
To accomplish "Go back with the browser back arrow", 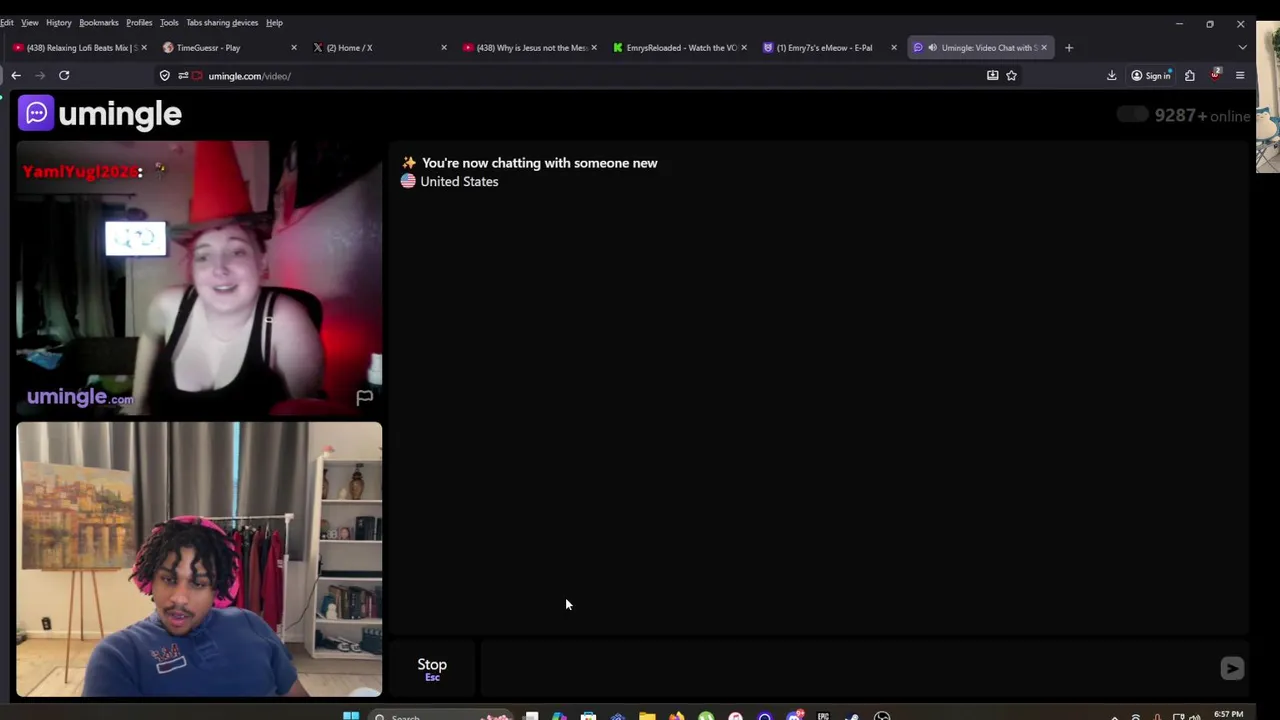I will 16,75.
